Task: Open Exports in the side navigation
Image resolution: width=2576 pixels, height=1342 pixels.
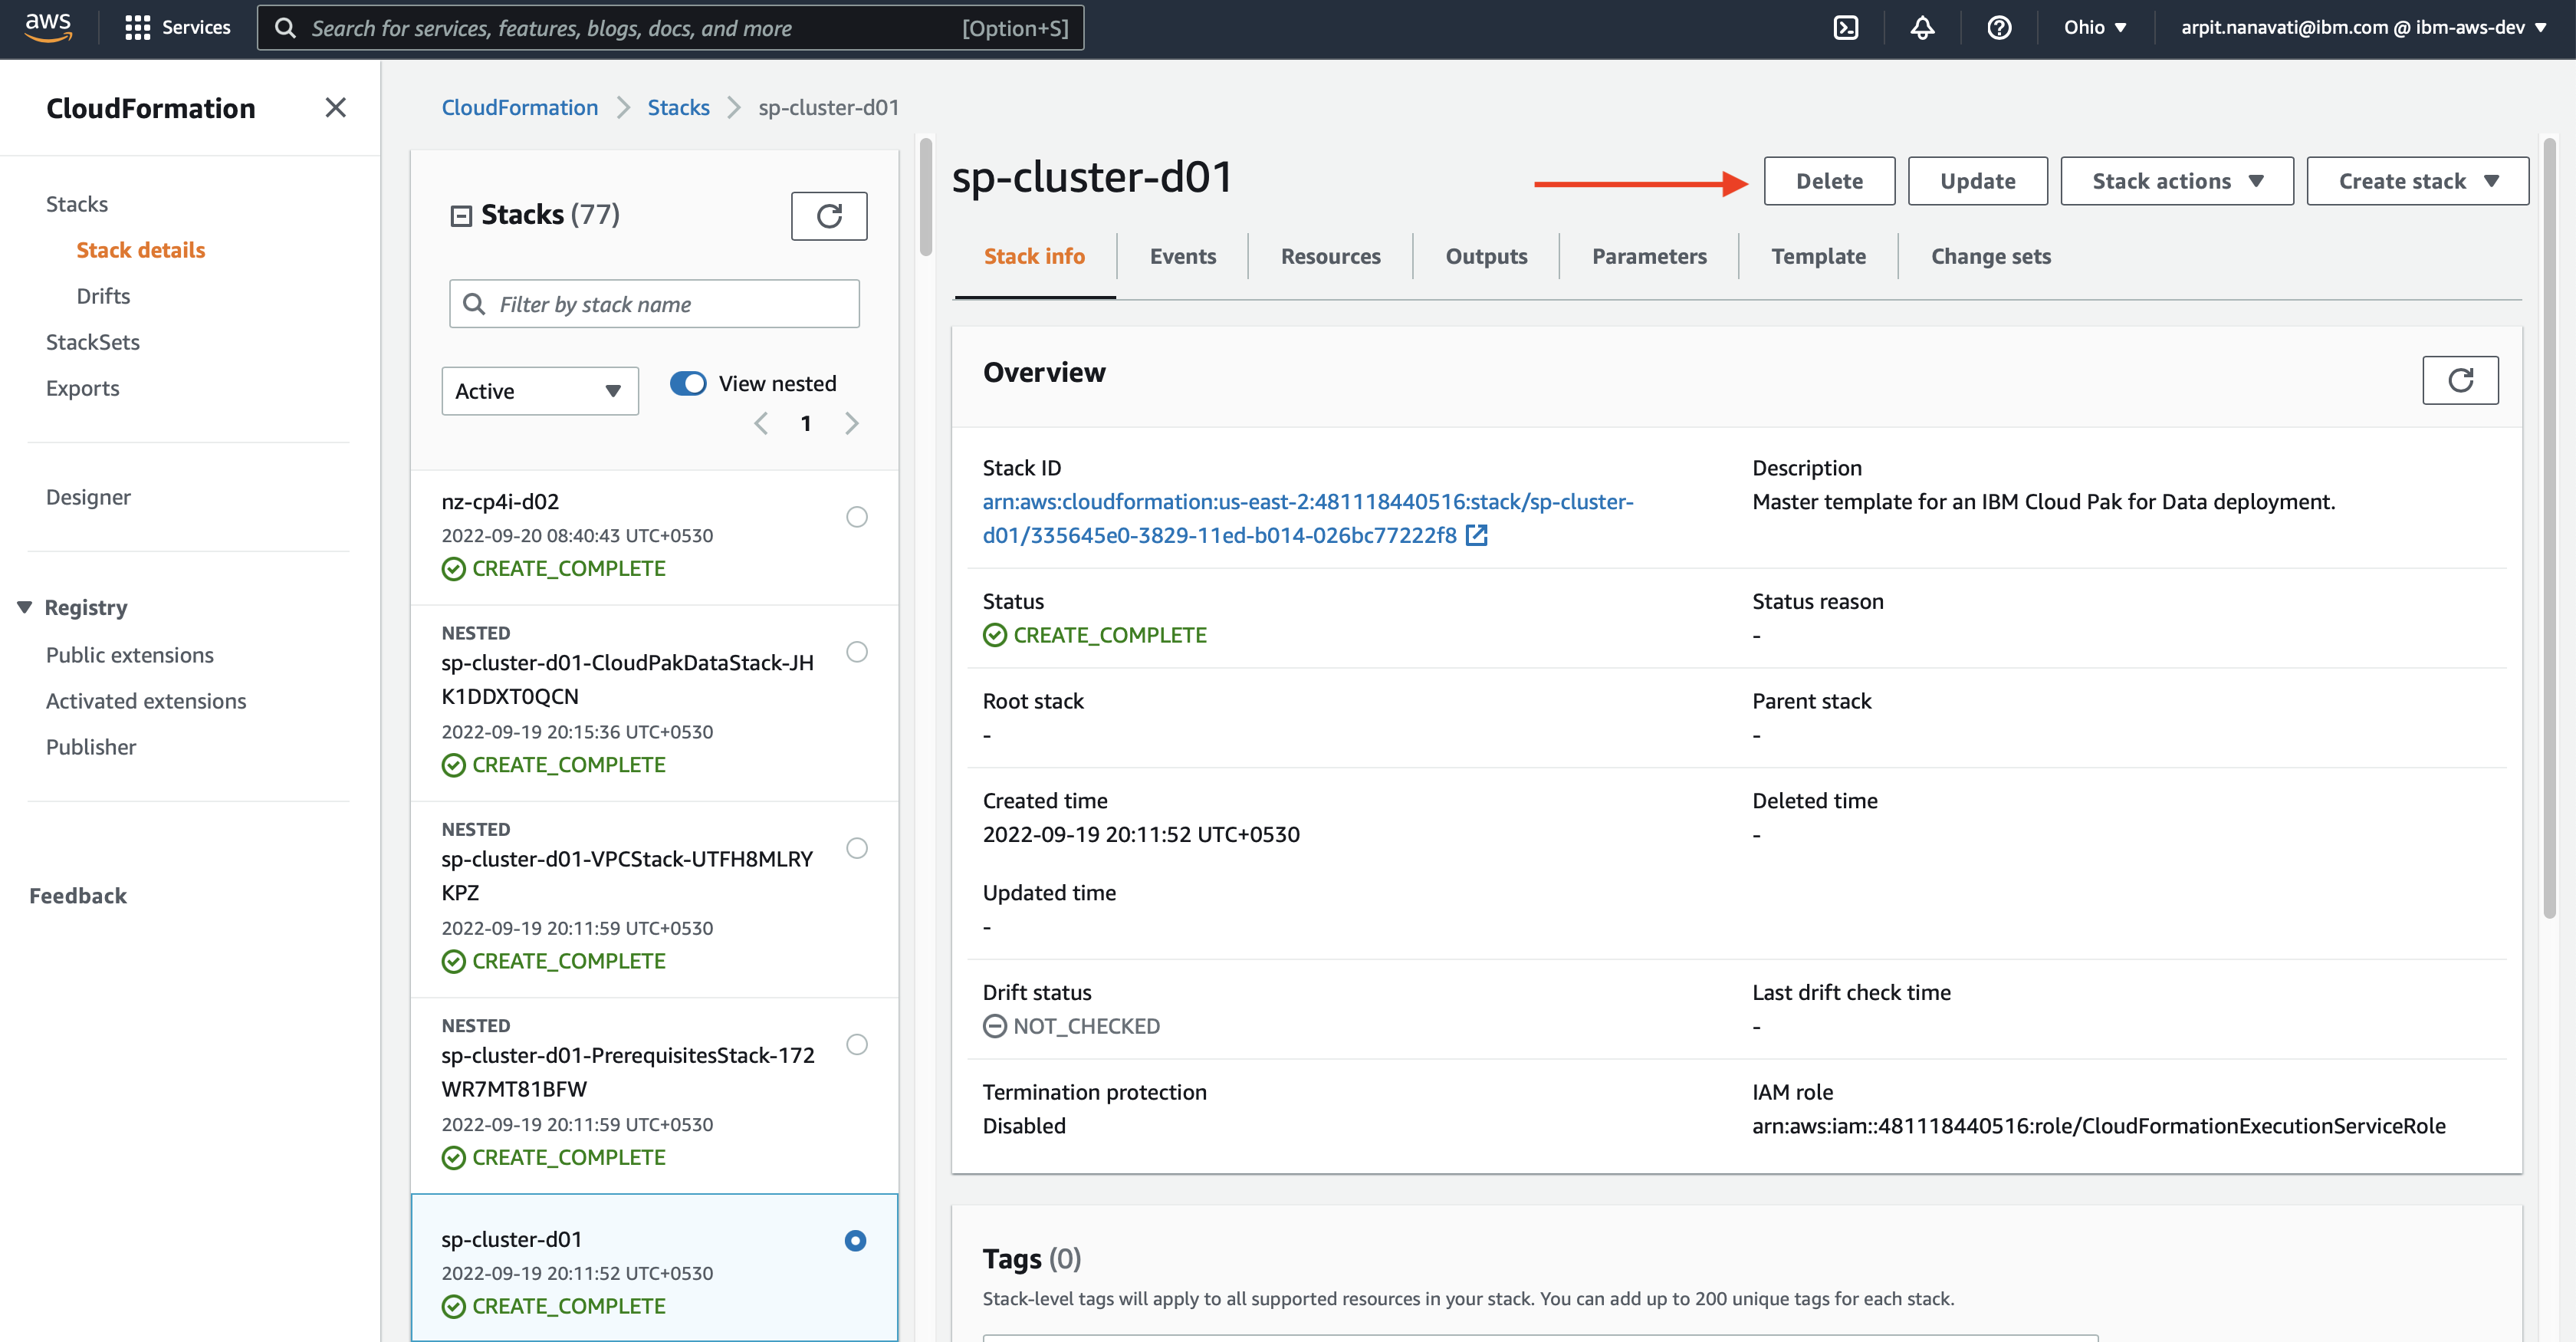Action: pos(83,388)
